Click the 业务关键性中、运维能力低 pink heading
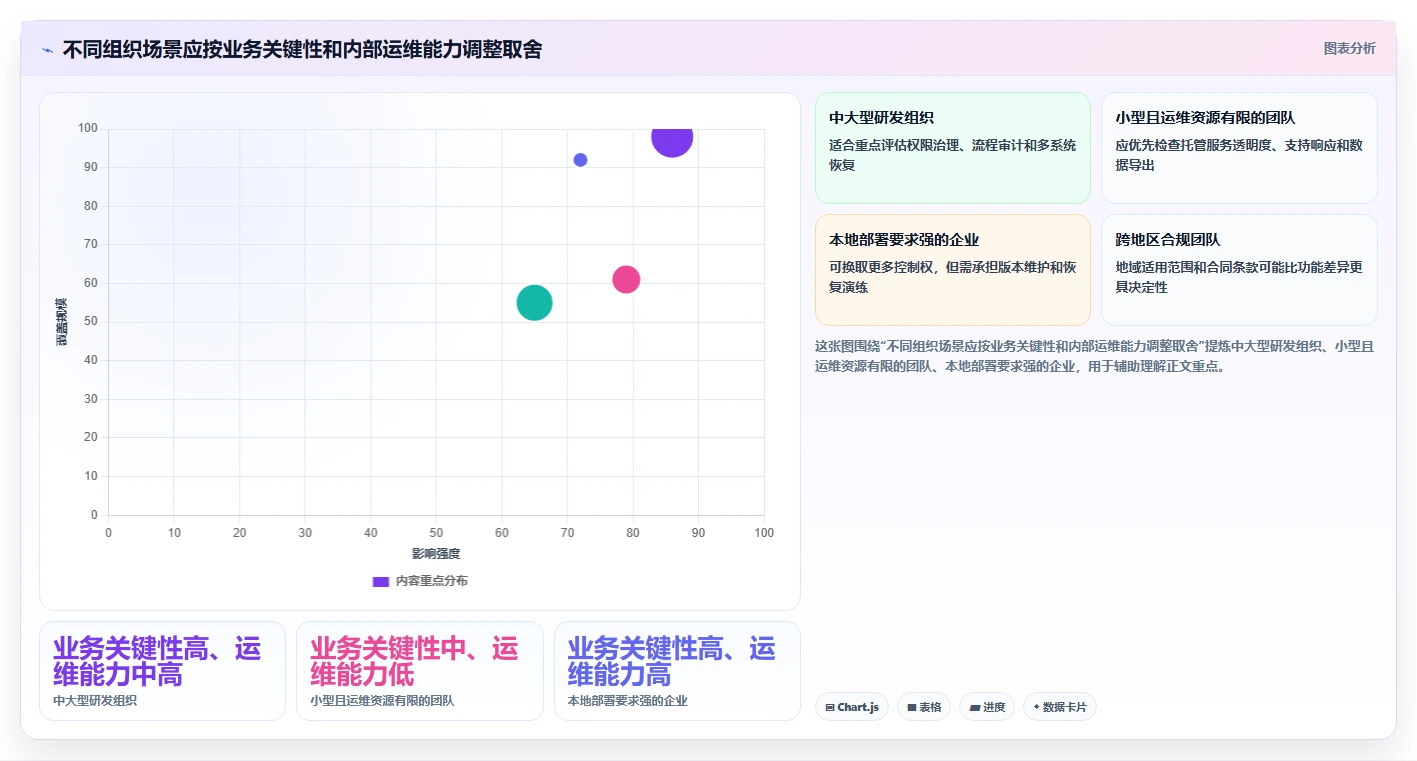The width and height of the screenshot is (1417, 761). [x=414, y=661]
